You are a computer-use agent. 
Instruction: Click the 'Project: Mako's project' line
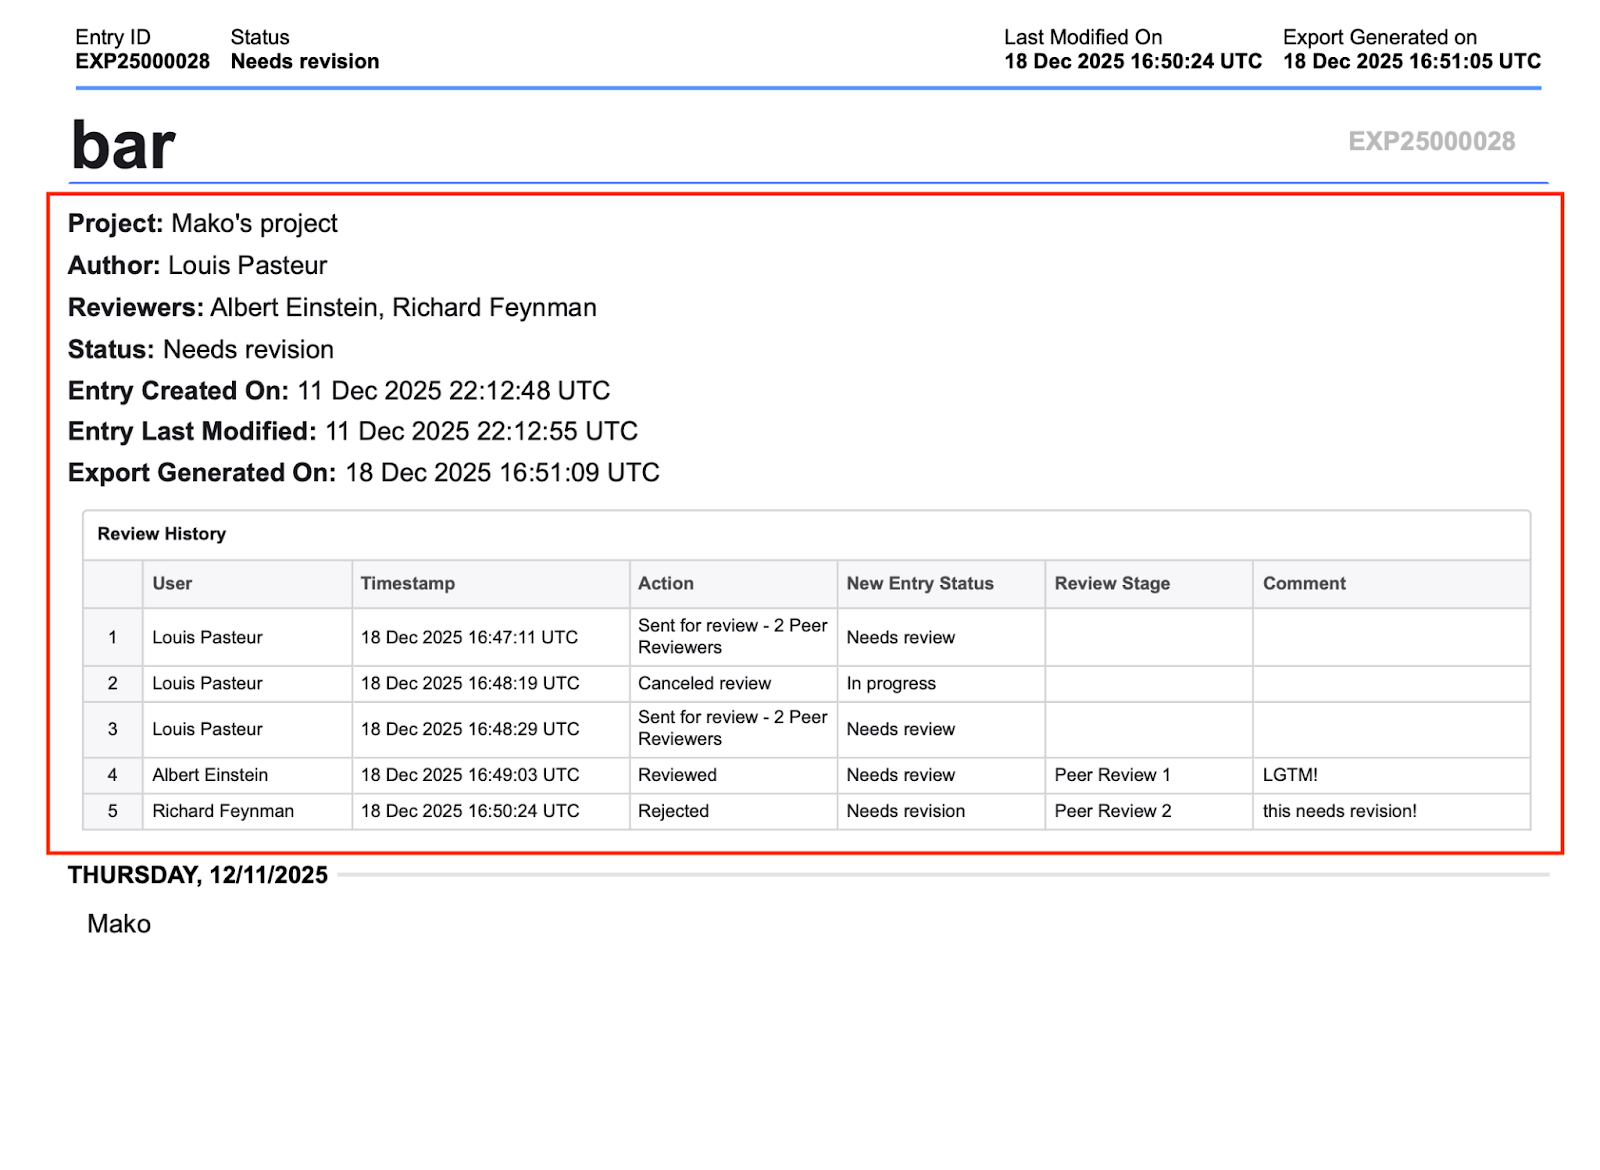tap(202, 224)
